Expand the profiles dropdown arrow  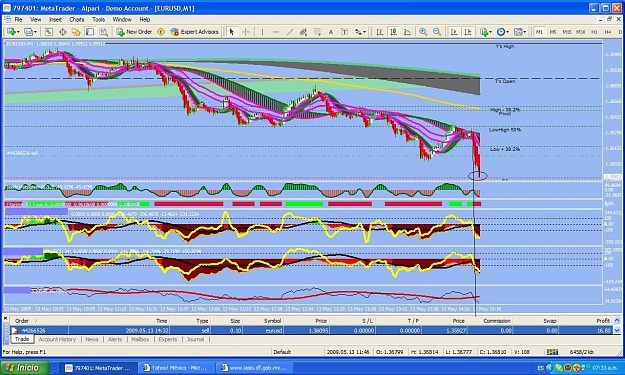point(35,32)
